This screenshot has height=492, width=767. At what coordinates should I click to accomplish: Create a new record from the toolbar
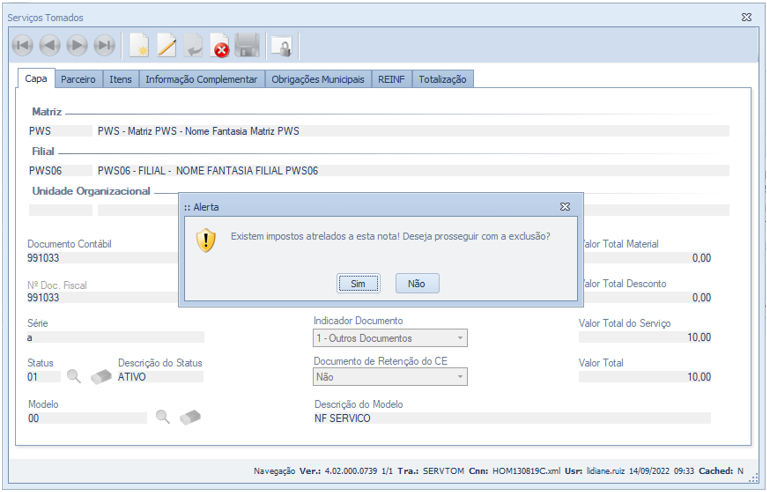click(139, 45)
